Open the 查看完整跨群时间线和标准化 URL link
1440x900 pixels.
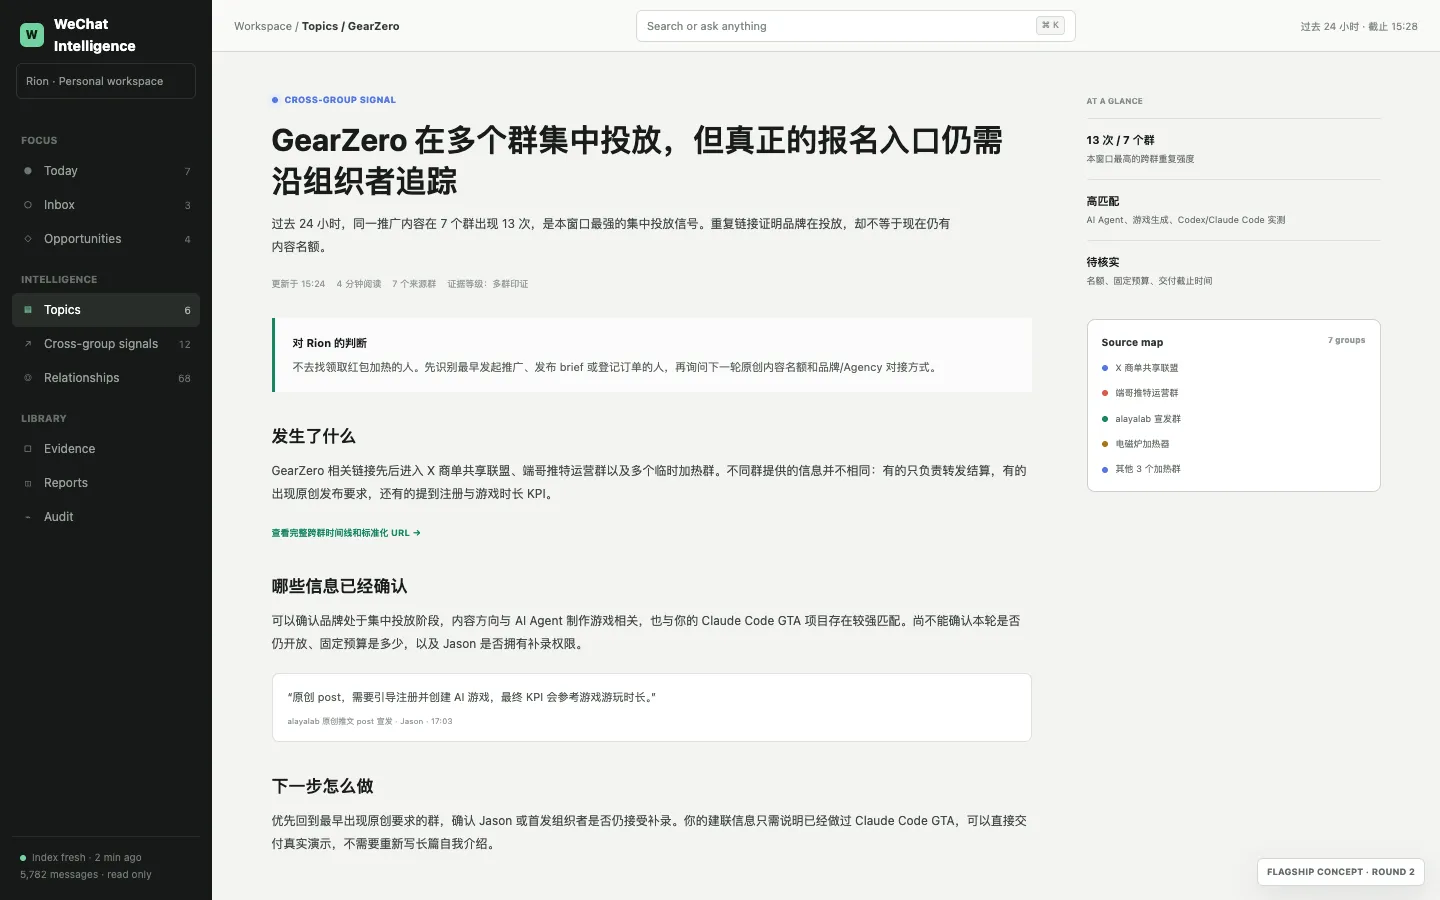346,533
